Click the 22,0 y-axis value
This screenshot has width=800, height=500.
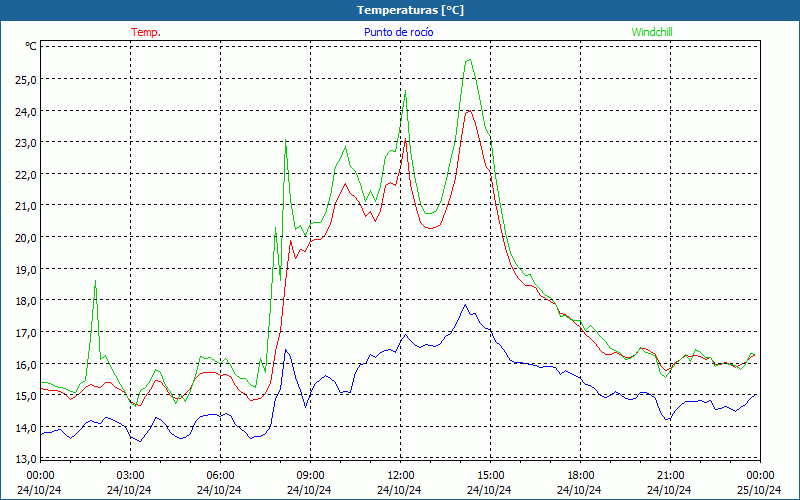point(26,174)
